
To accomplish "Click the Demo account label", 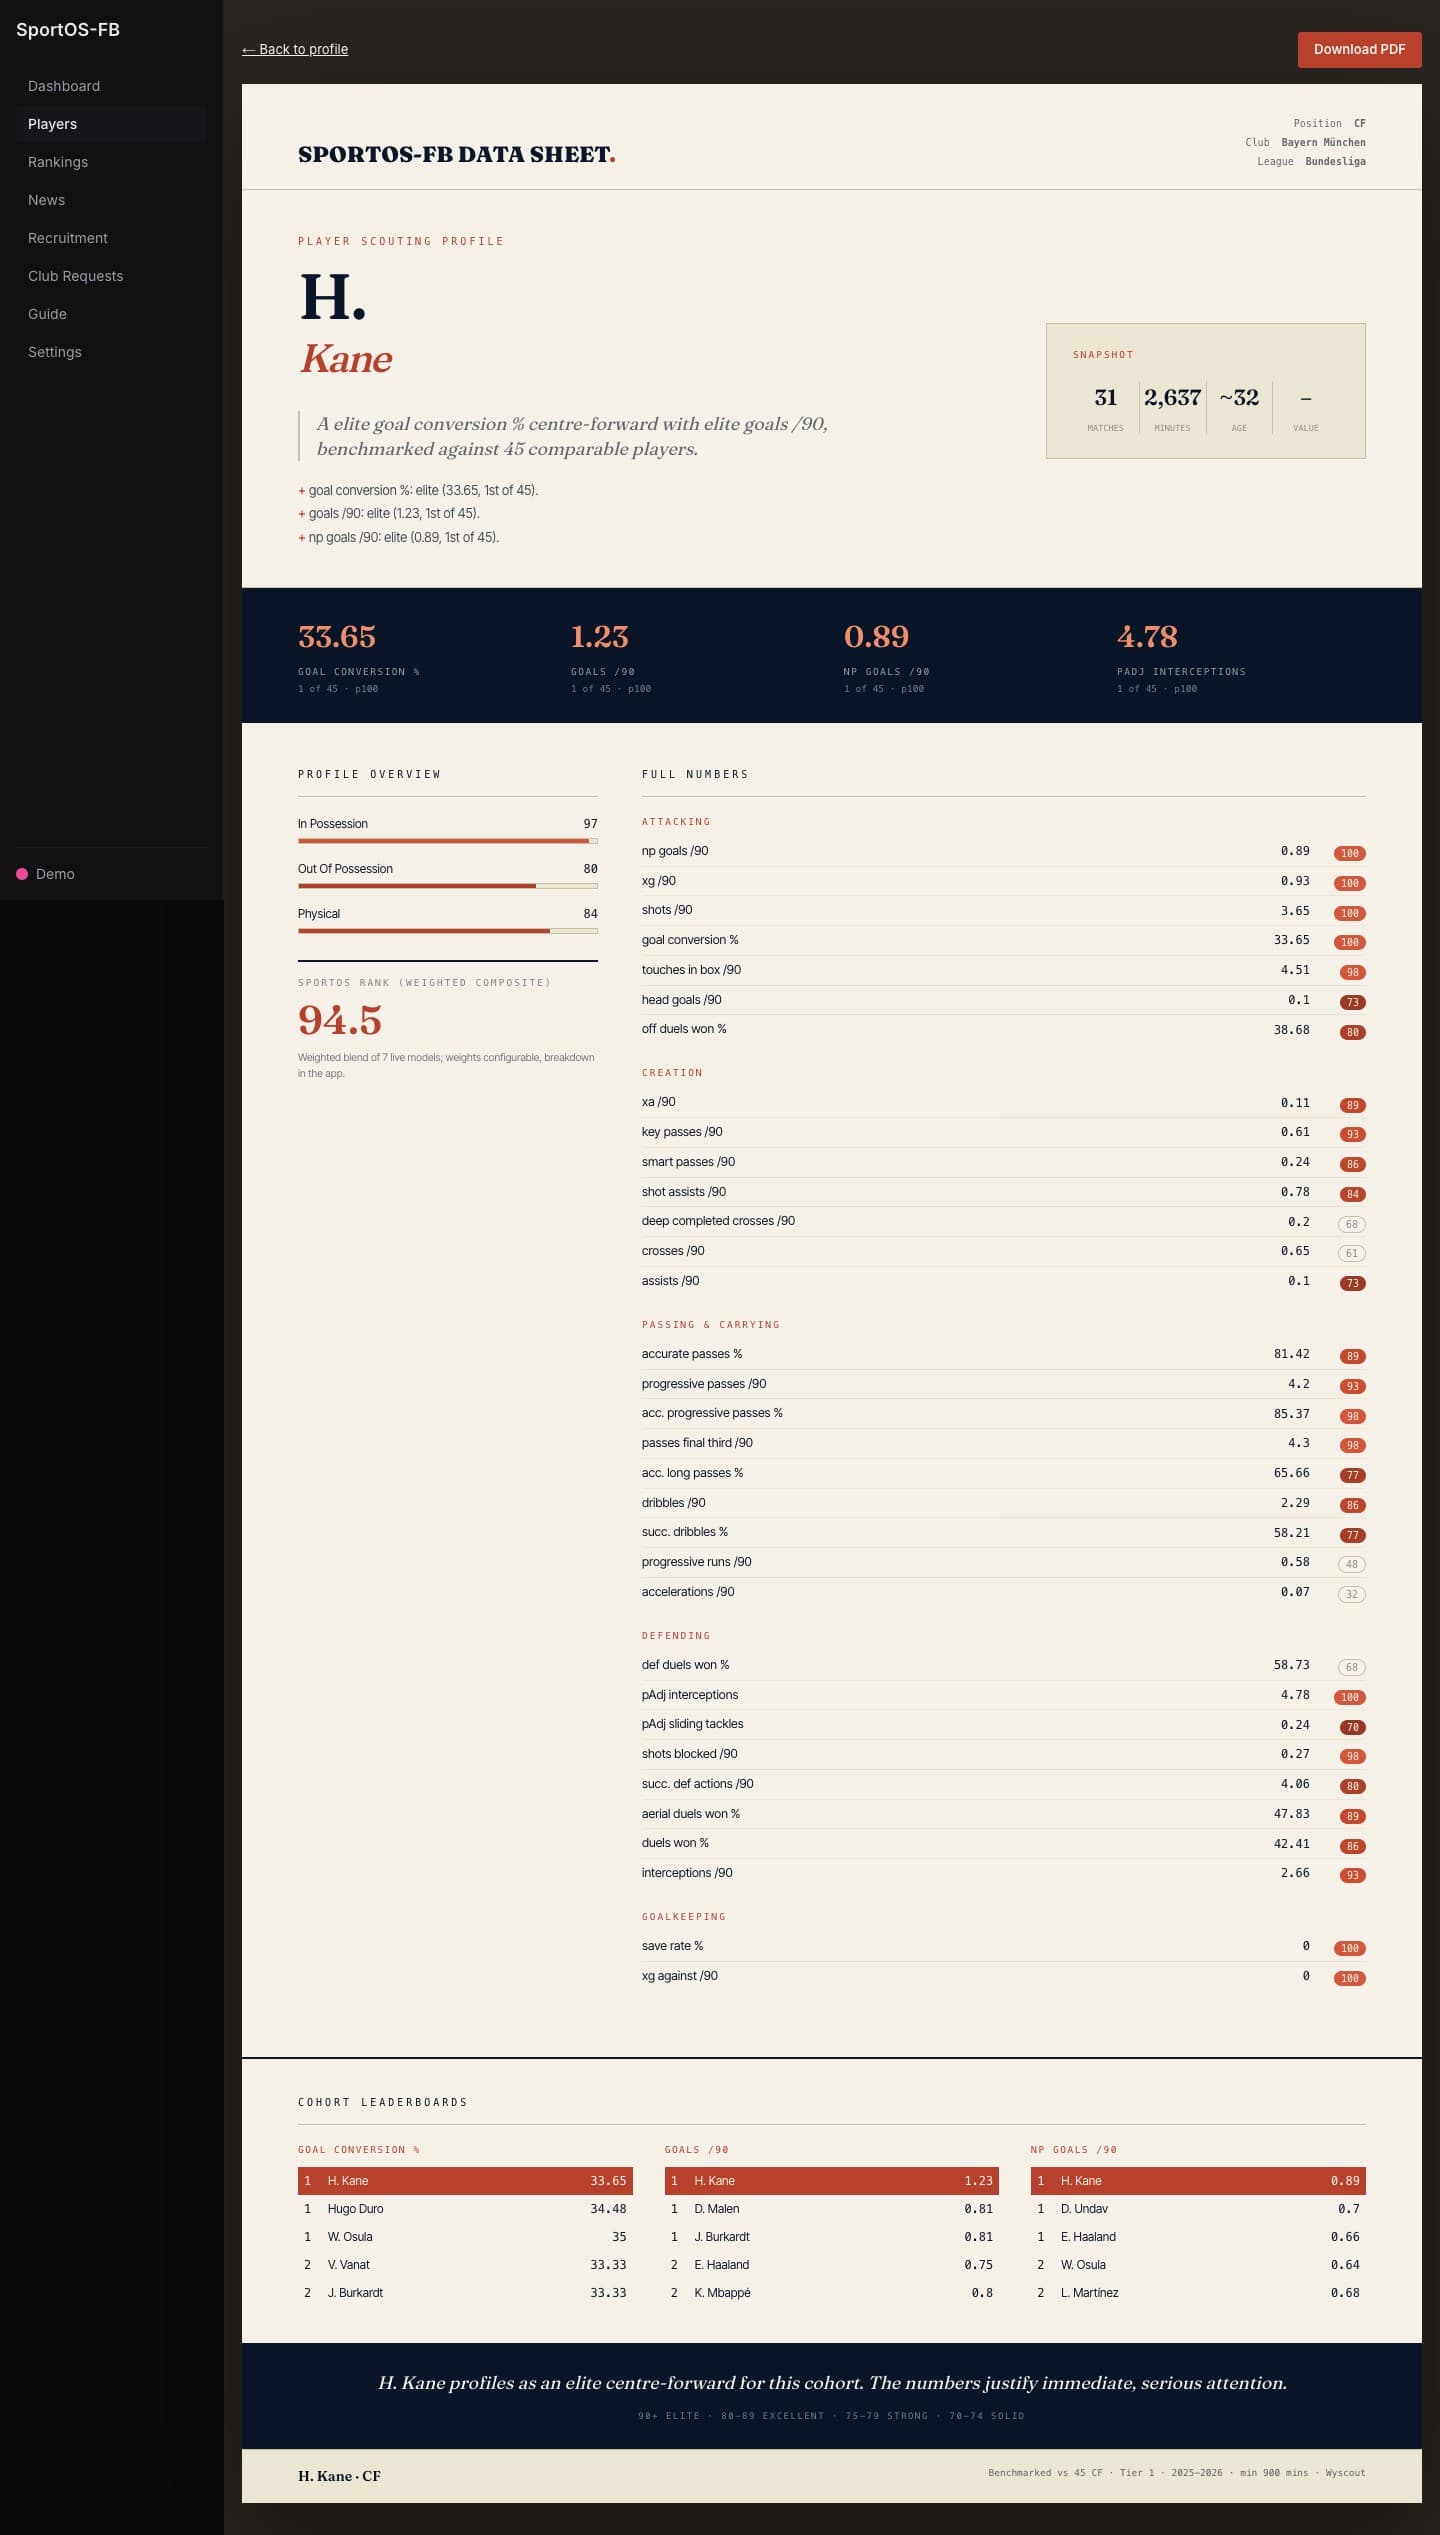I will [x=55, y=874].
